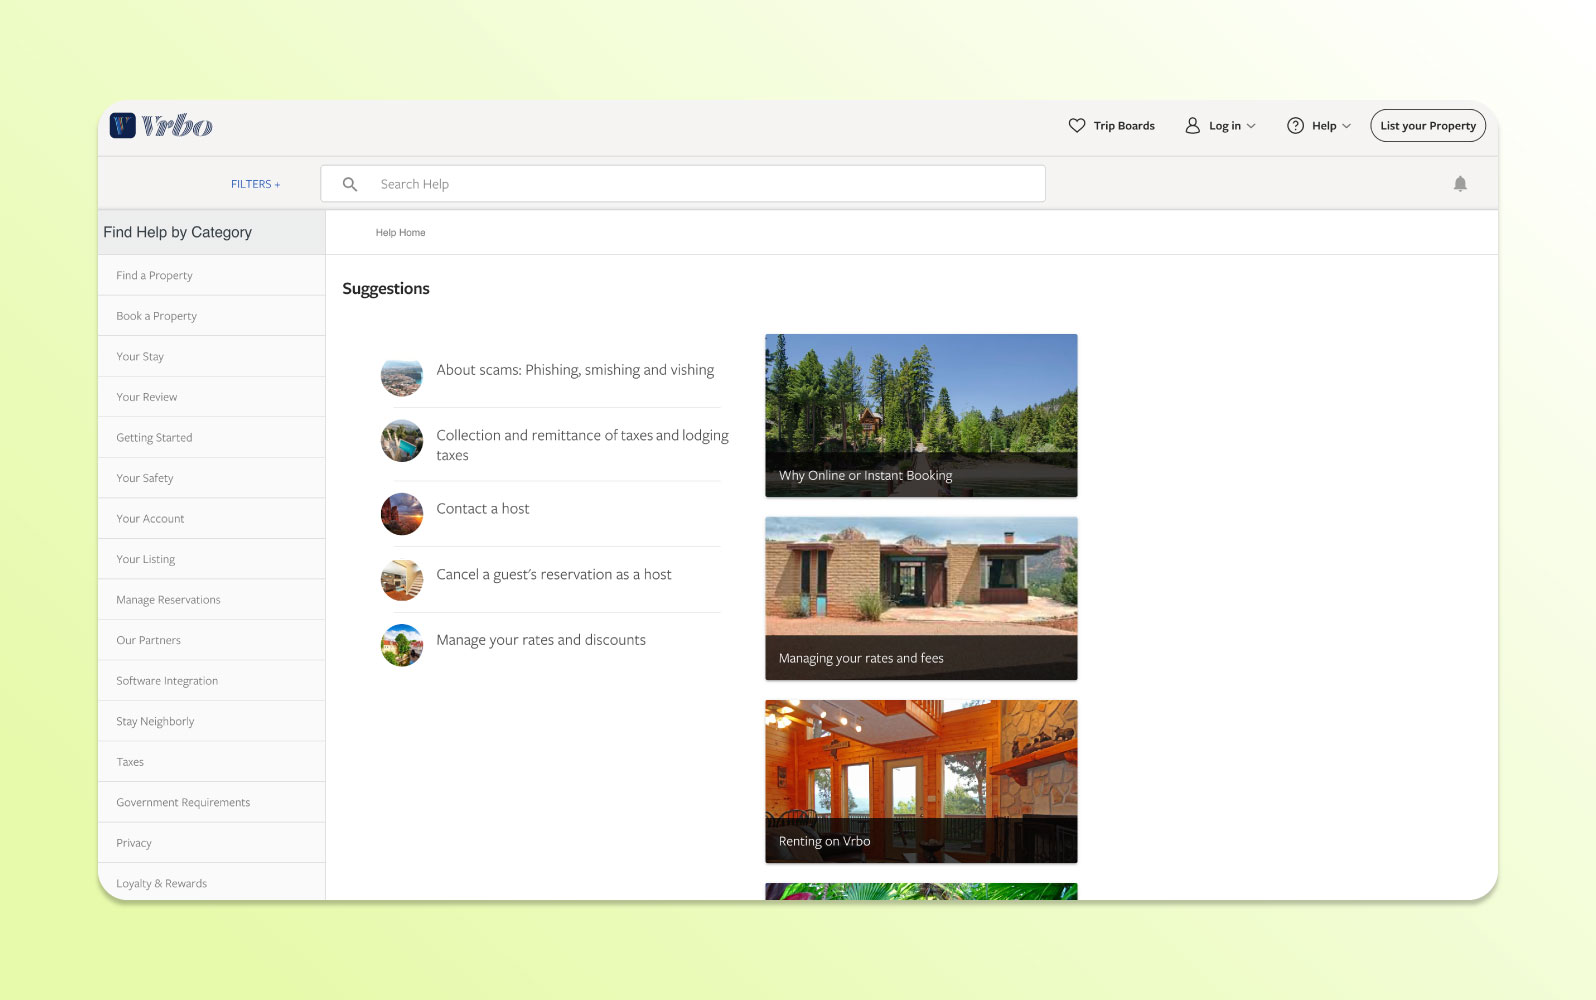Screen dimensions: 1596x1000
Task: Open the Renting on Vrbo card
Action: [x=921, y=781]
